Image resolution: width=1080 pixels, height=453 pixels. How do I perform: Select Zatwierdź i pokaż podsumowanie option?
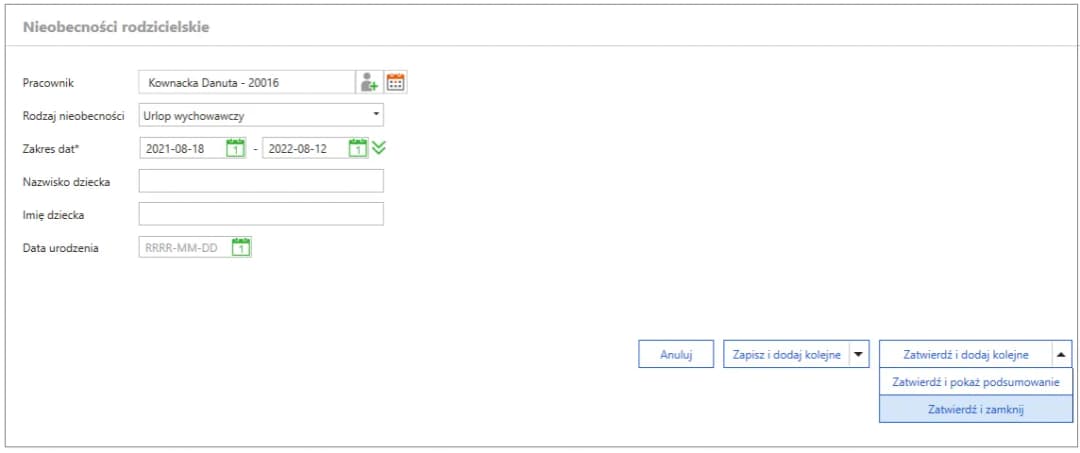969,382
